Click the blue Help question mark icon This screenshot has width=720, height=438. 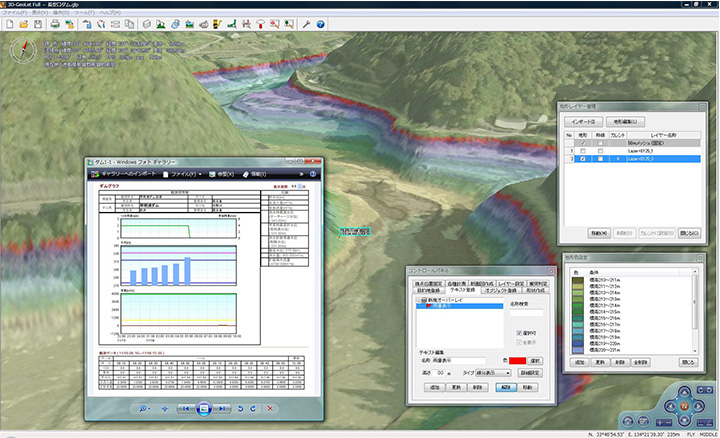point(321,22)
